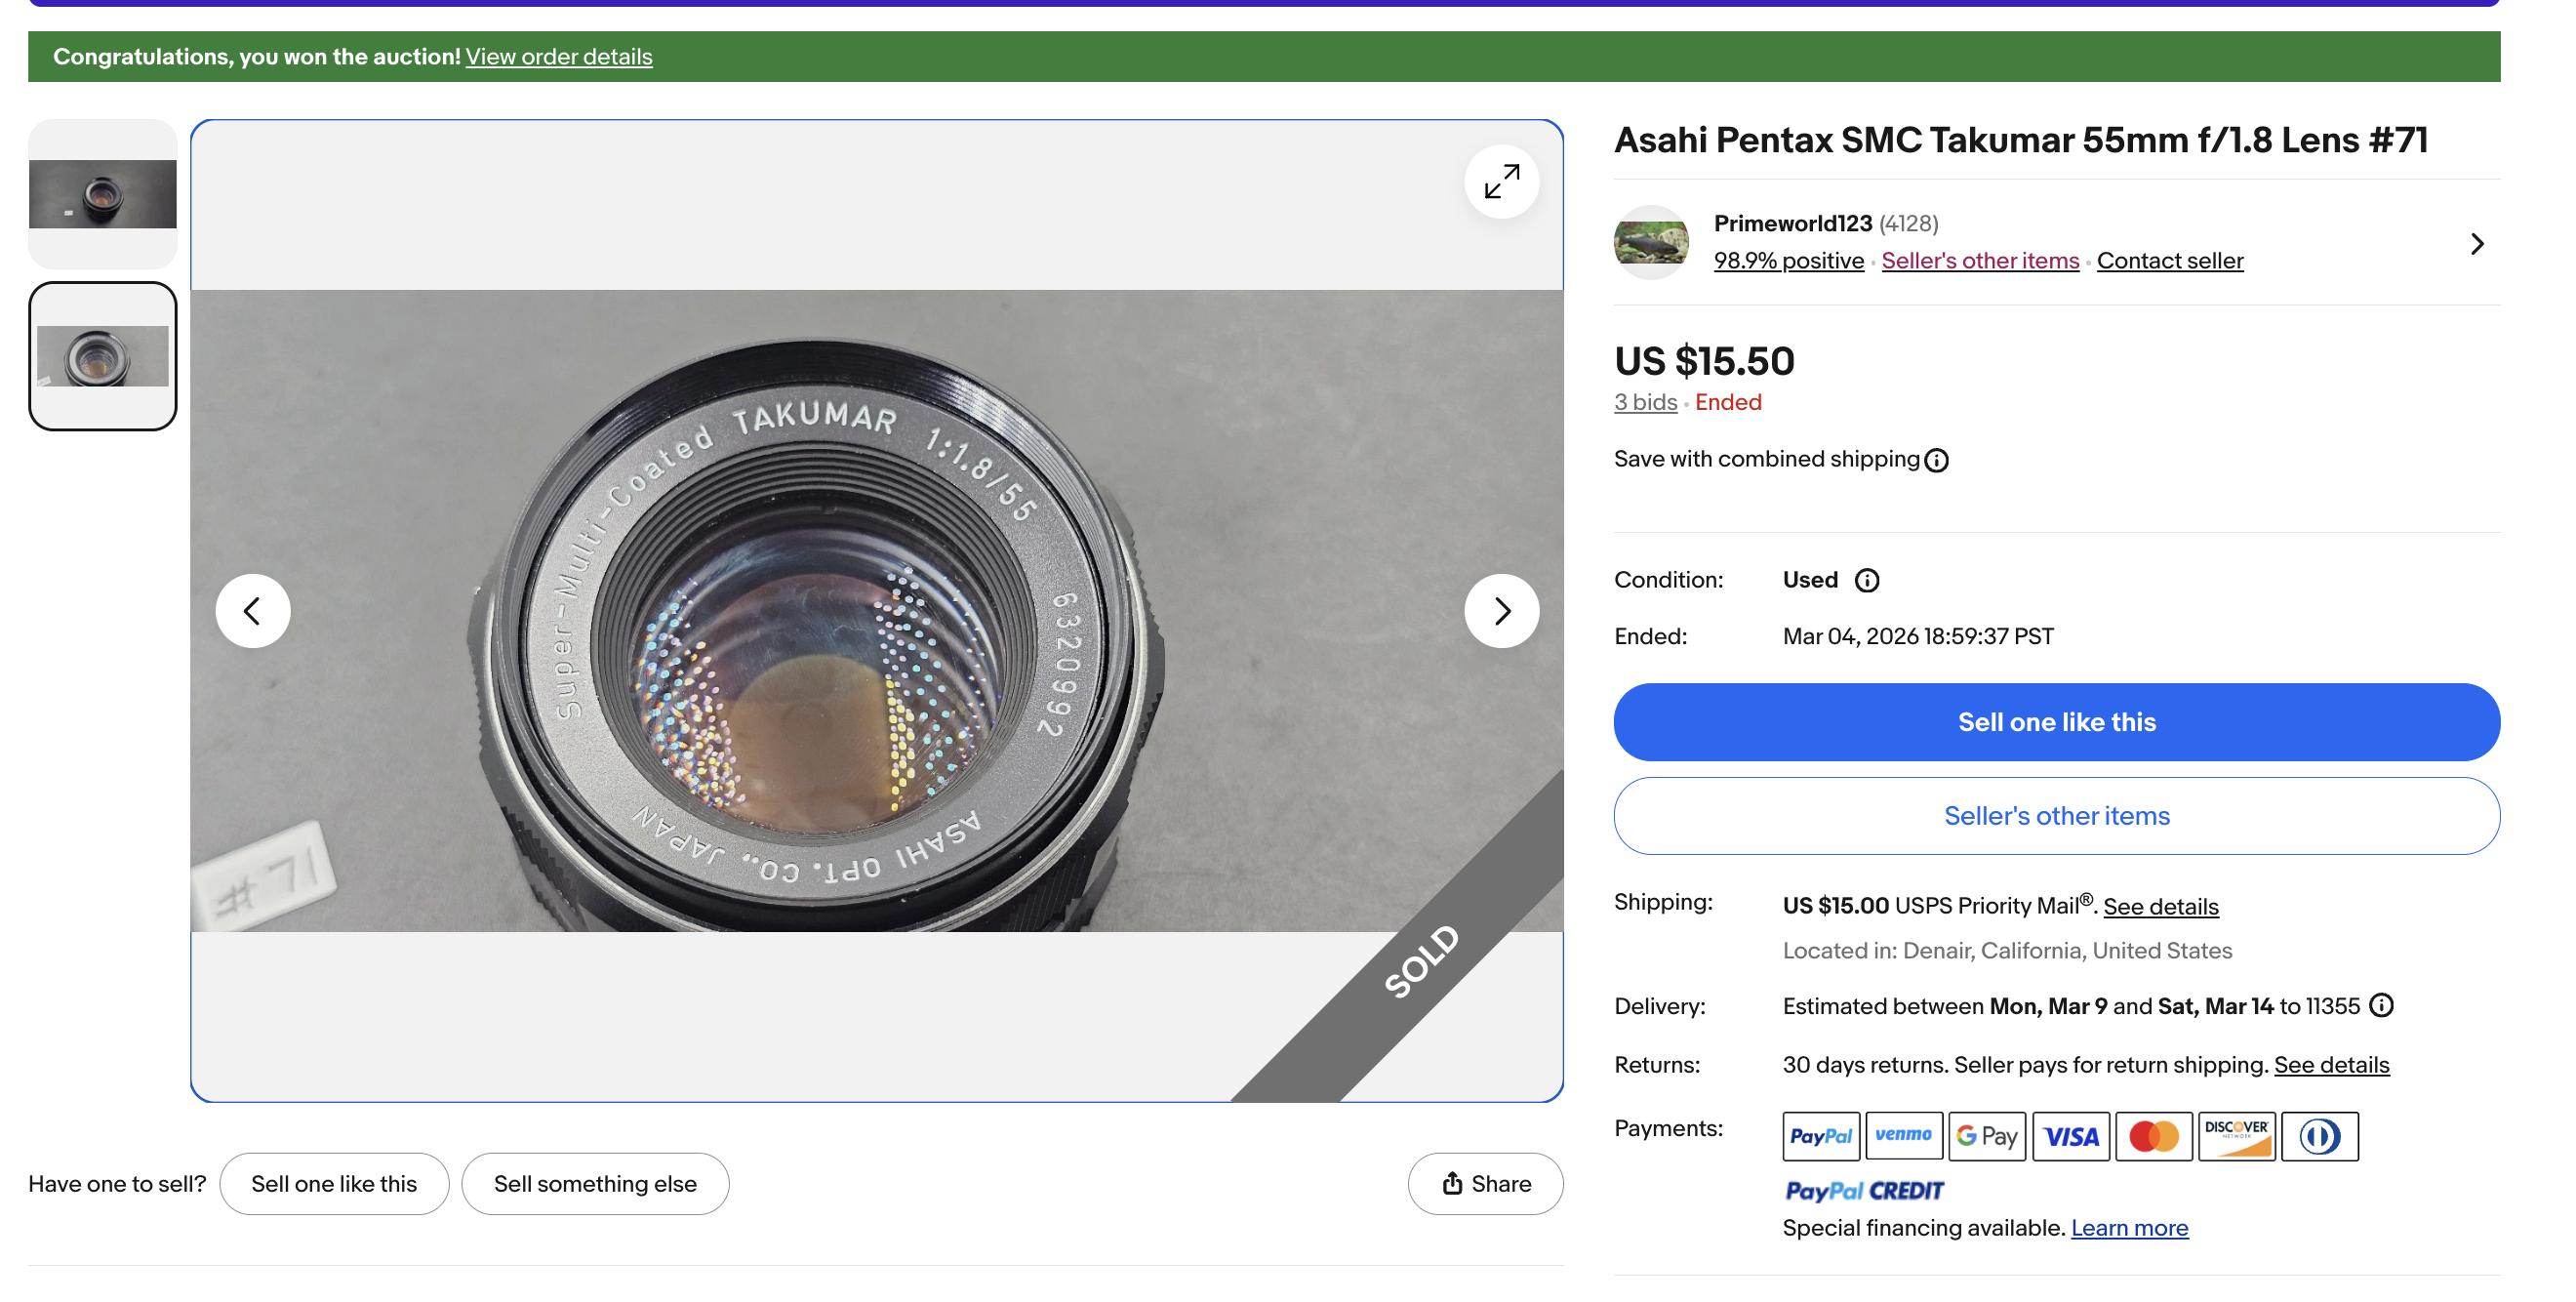Open combined shipping info icon
2576x1302 pixels.
click(x=1936, y=460)
